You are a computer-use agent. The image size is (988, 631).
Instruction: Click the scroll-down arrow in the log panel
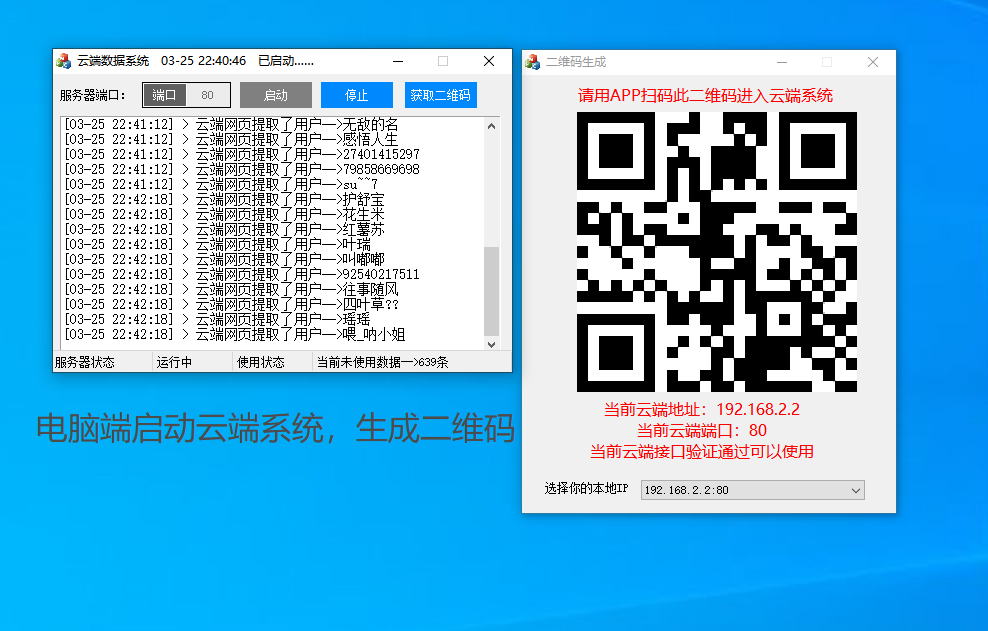coord(491,343)
